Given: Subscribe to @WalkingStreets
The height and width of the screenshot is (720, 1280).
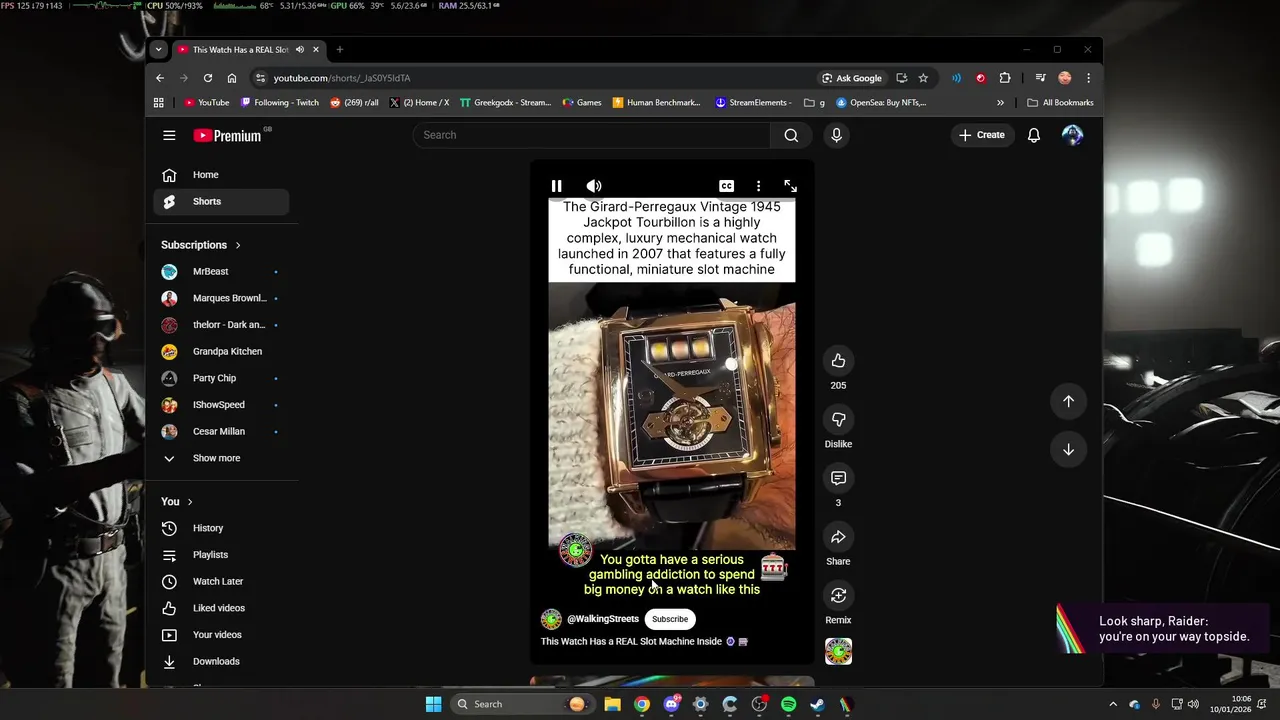Looking at the screenshot, I should click(x=670, y=619).
